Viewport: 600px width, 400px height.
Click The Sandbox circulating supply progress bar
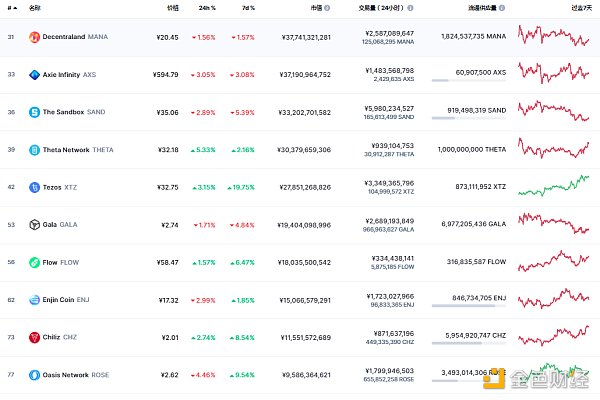tap(469, 118)
